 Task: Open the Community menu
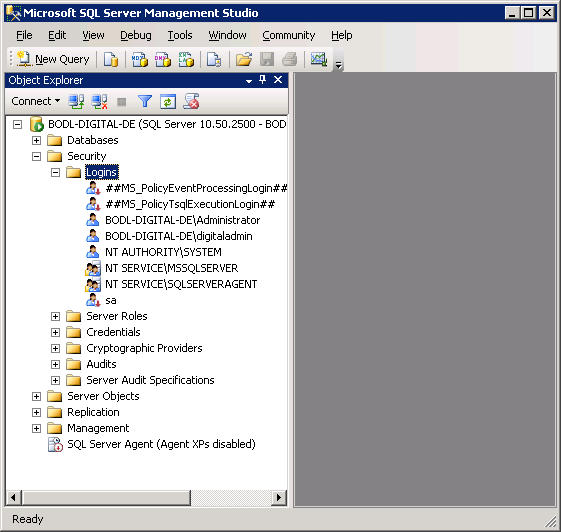(x=289, y=35)
